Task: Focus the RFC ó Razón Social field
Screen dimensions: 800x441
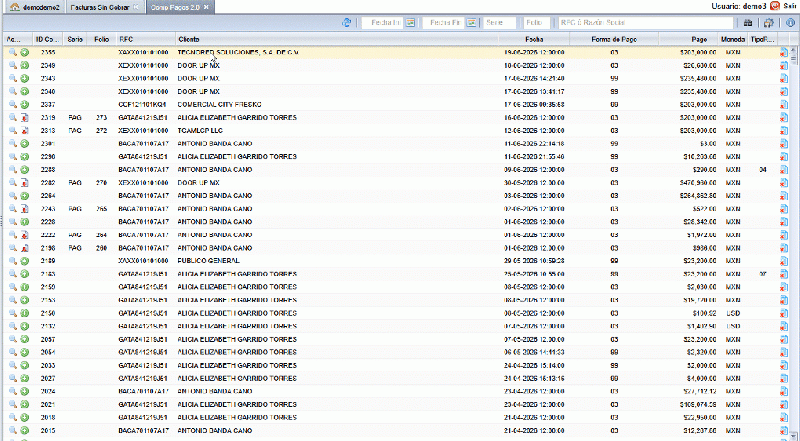Action: pos(645,22)
